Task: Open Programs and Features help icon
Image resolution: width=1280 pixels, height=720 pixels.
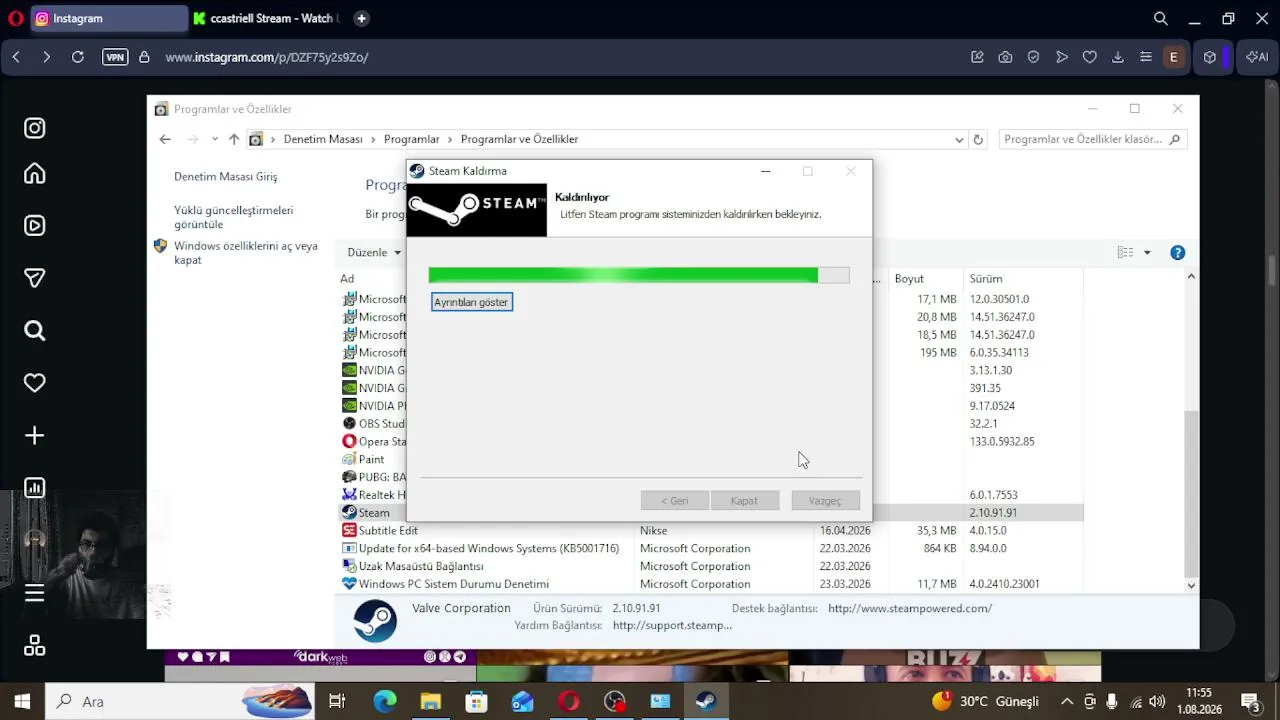Action: point(1178,253)
